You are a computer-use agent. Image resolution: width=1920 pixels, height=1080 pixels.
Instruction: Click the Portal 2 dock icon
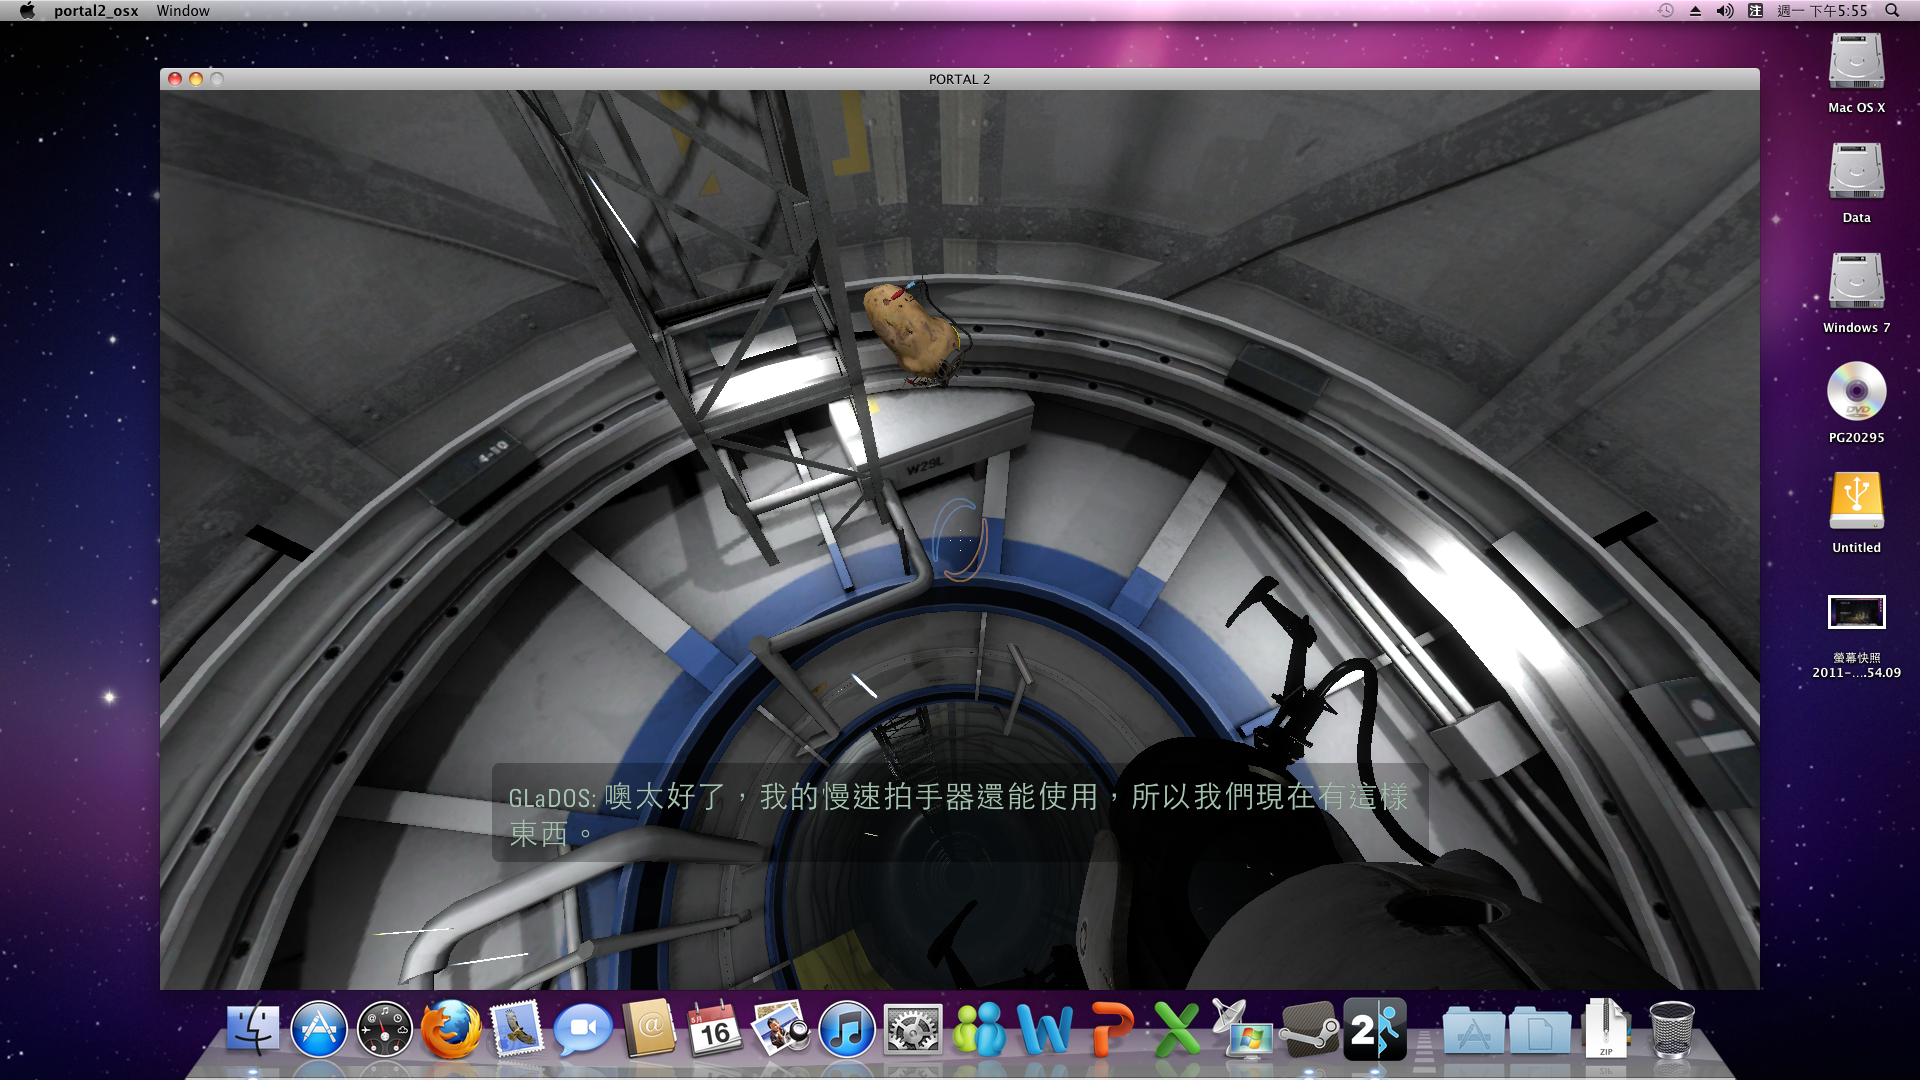click(1375, 1029)
